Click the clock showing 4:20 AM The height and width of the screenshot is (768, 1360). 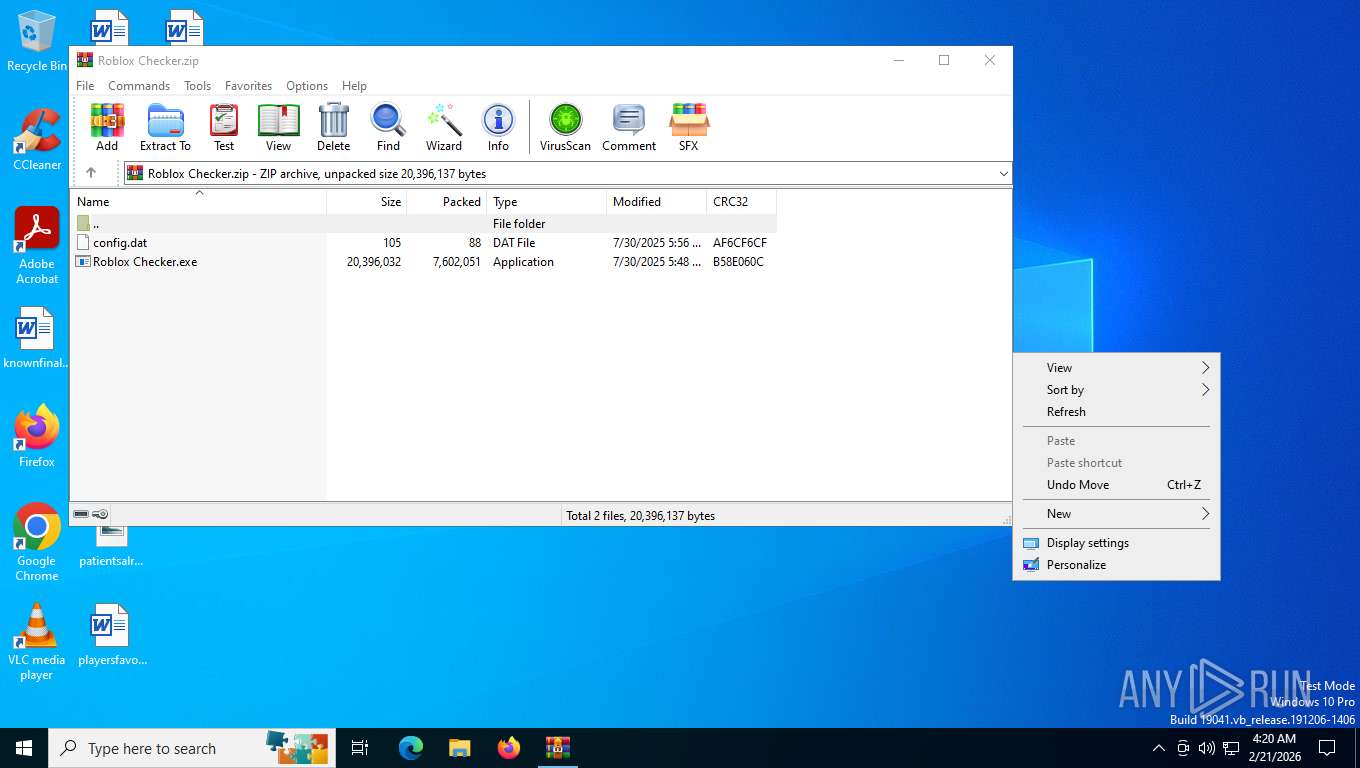coord(1274,739)
